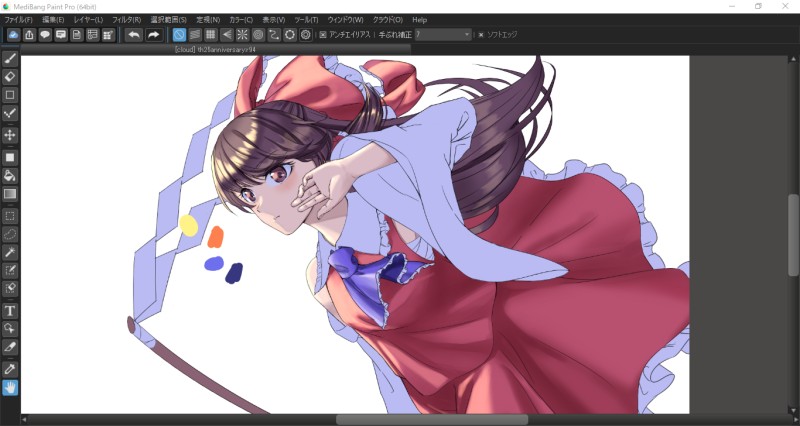The image size is (800, 426).
Task: Select the Bucket fill tool
Action: (10, 176)
